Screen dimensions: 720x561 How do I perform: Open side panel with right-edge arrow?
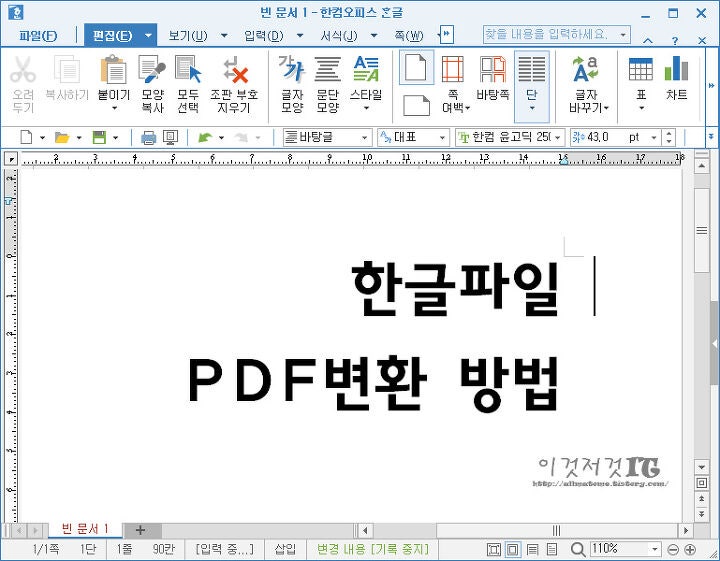[714, 343]
